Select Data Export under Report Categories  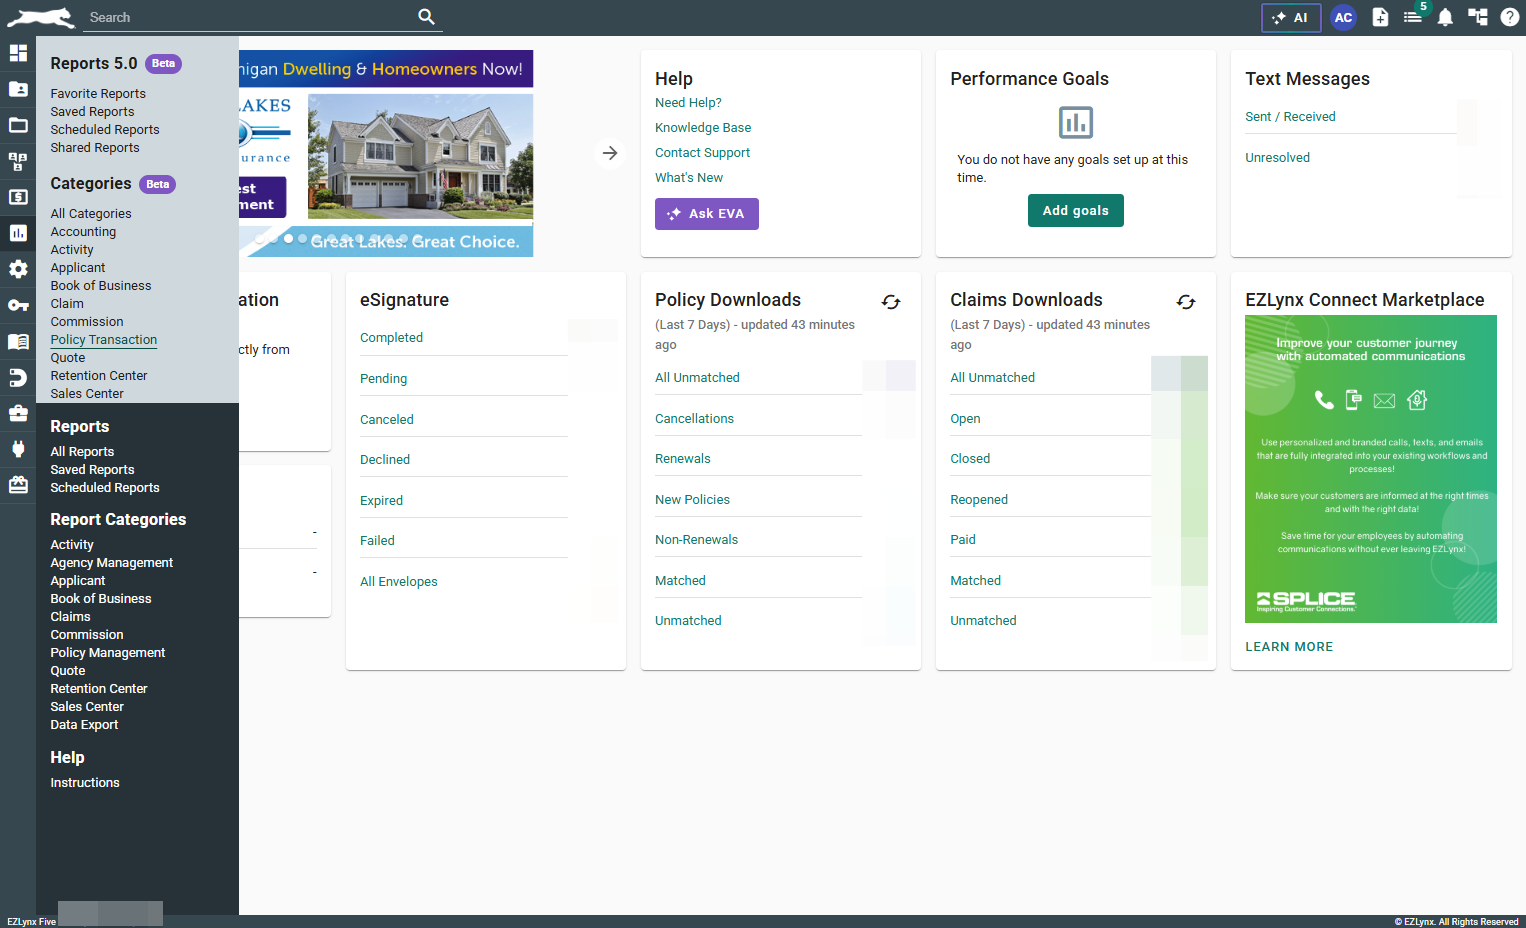coord(84,725)
